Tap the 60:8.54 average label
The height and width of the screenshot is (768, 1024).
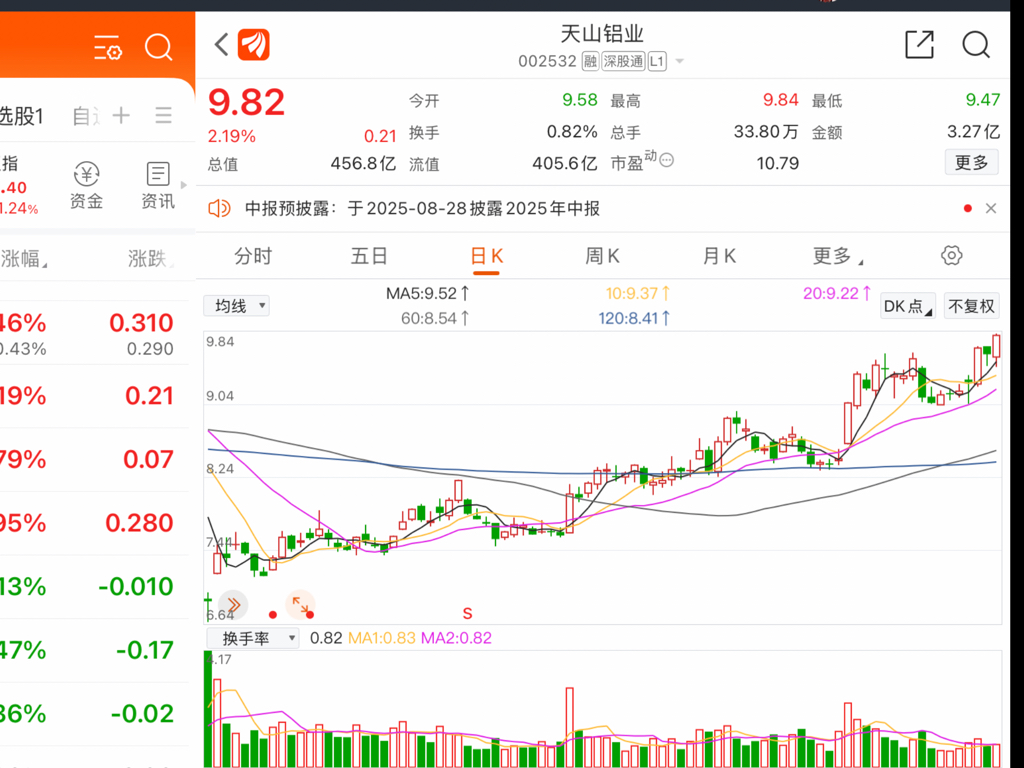(x=435, y=318)
